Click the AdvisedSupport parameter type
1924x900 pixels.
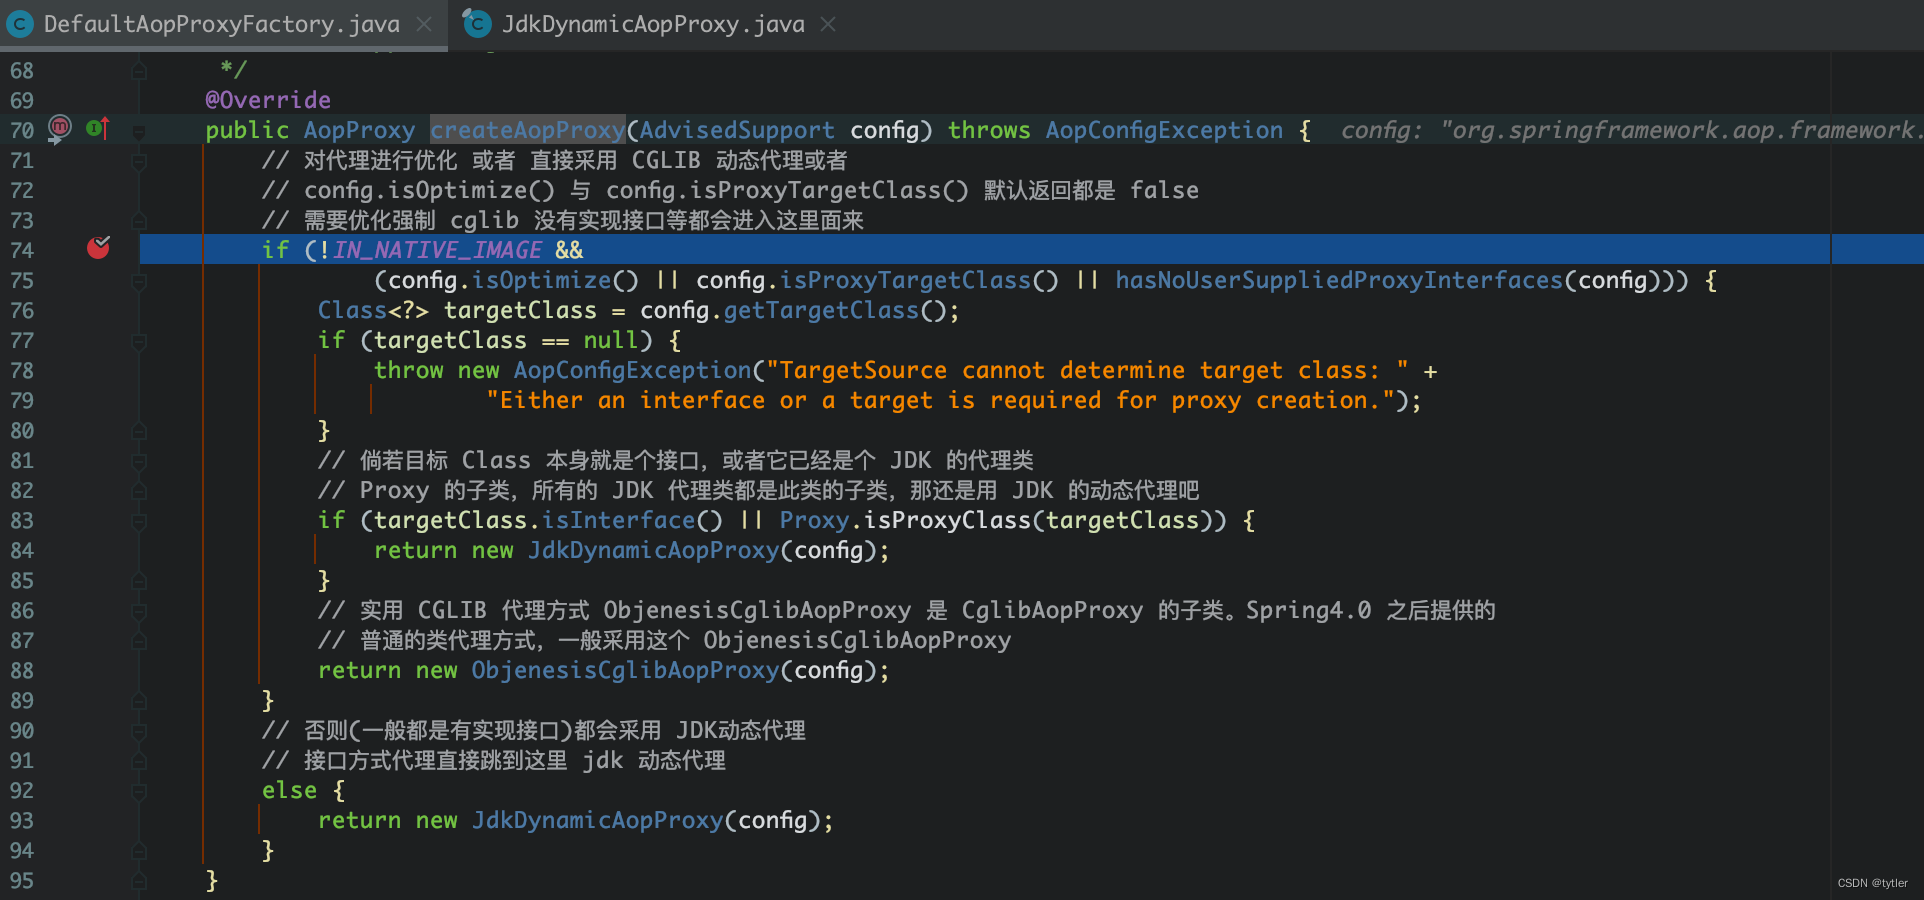pos(737,130)
